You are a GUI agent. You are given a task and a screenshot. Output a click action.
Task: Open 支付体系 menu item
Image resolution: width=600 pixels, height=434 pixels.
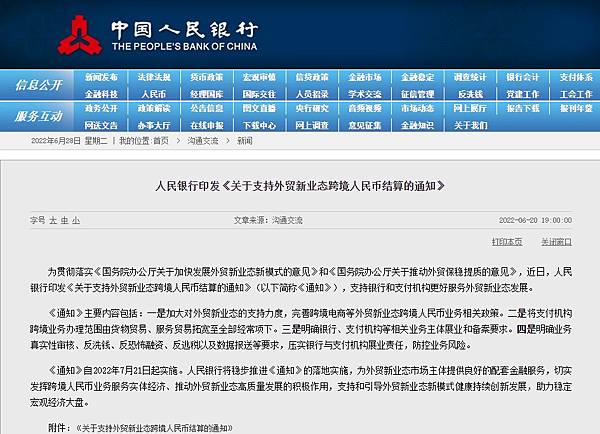click(x=576, y=77)
